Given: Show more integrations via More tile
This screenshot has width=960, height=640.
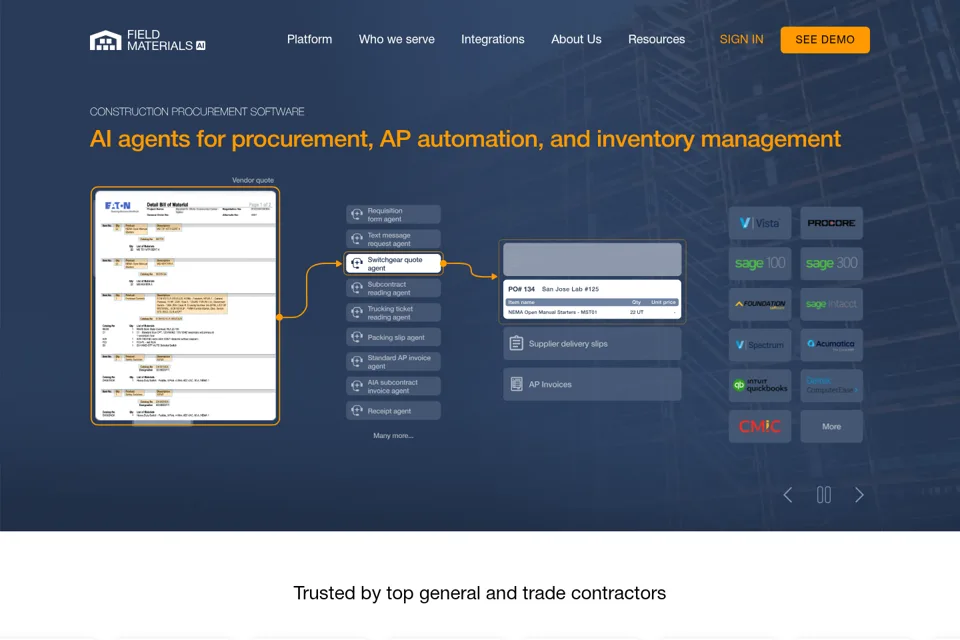Looking at the screenshot, I should [831, 426].
